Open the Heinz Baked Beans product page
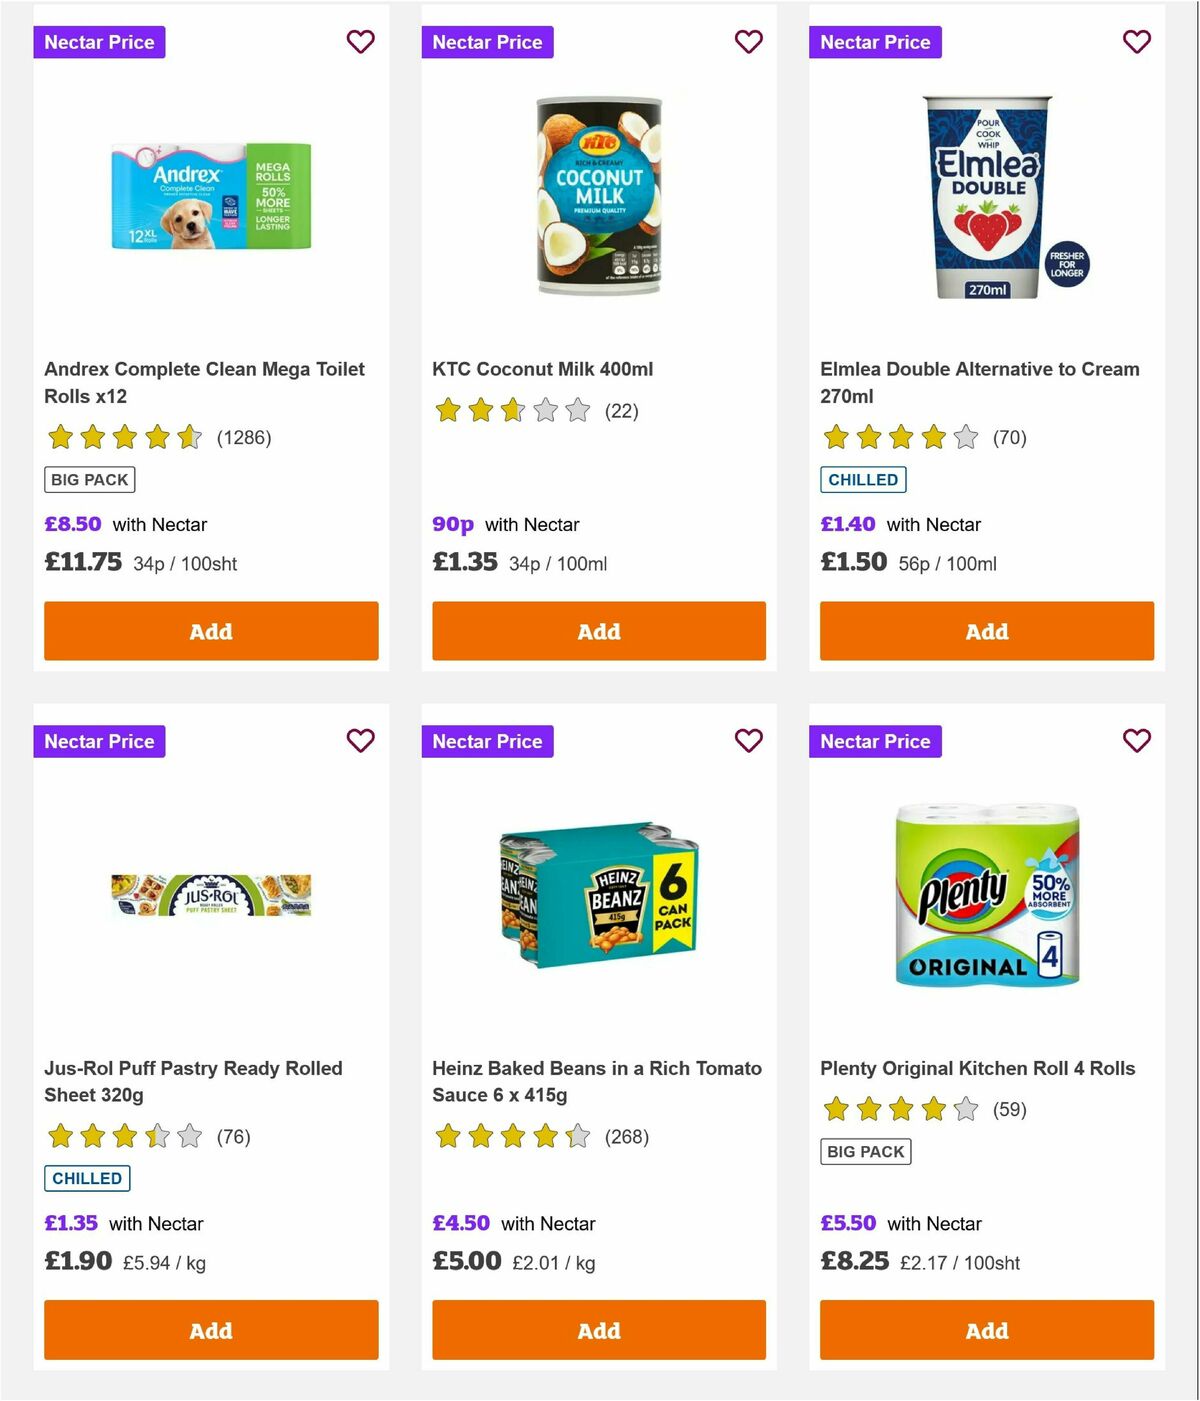 tap(597, 1081)
